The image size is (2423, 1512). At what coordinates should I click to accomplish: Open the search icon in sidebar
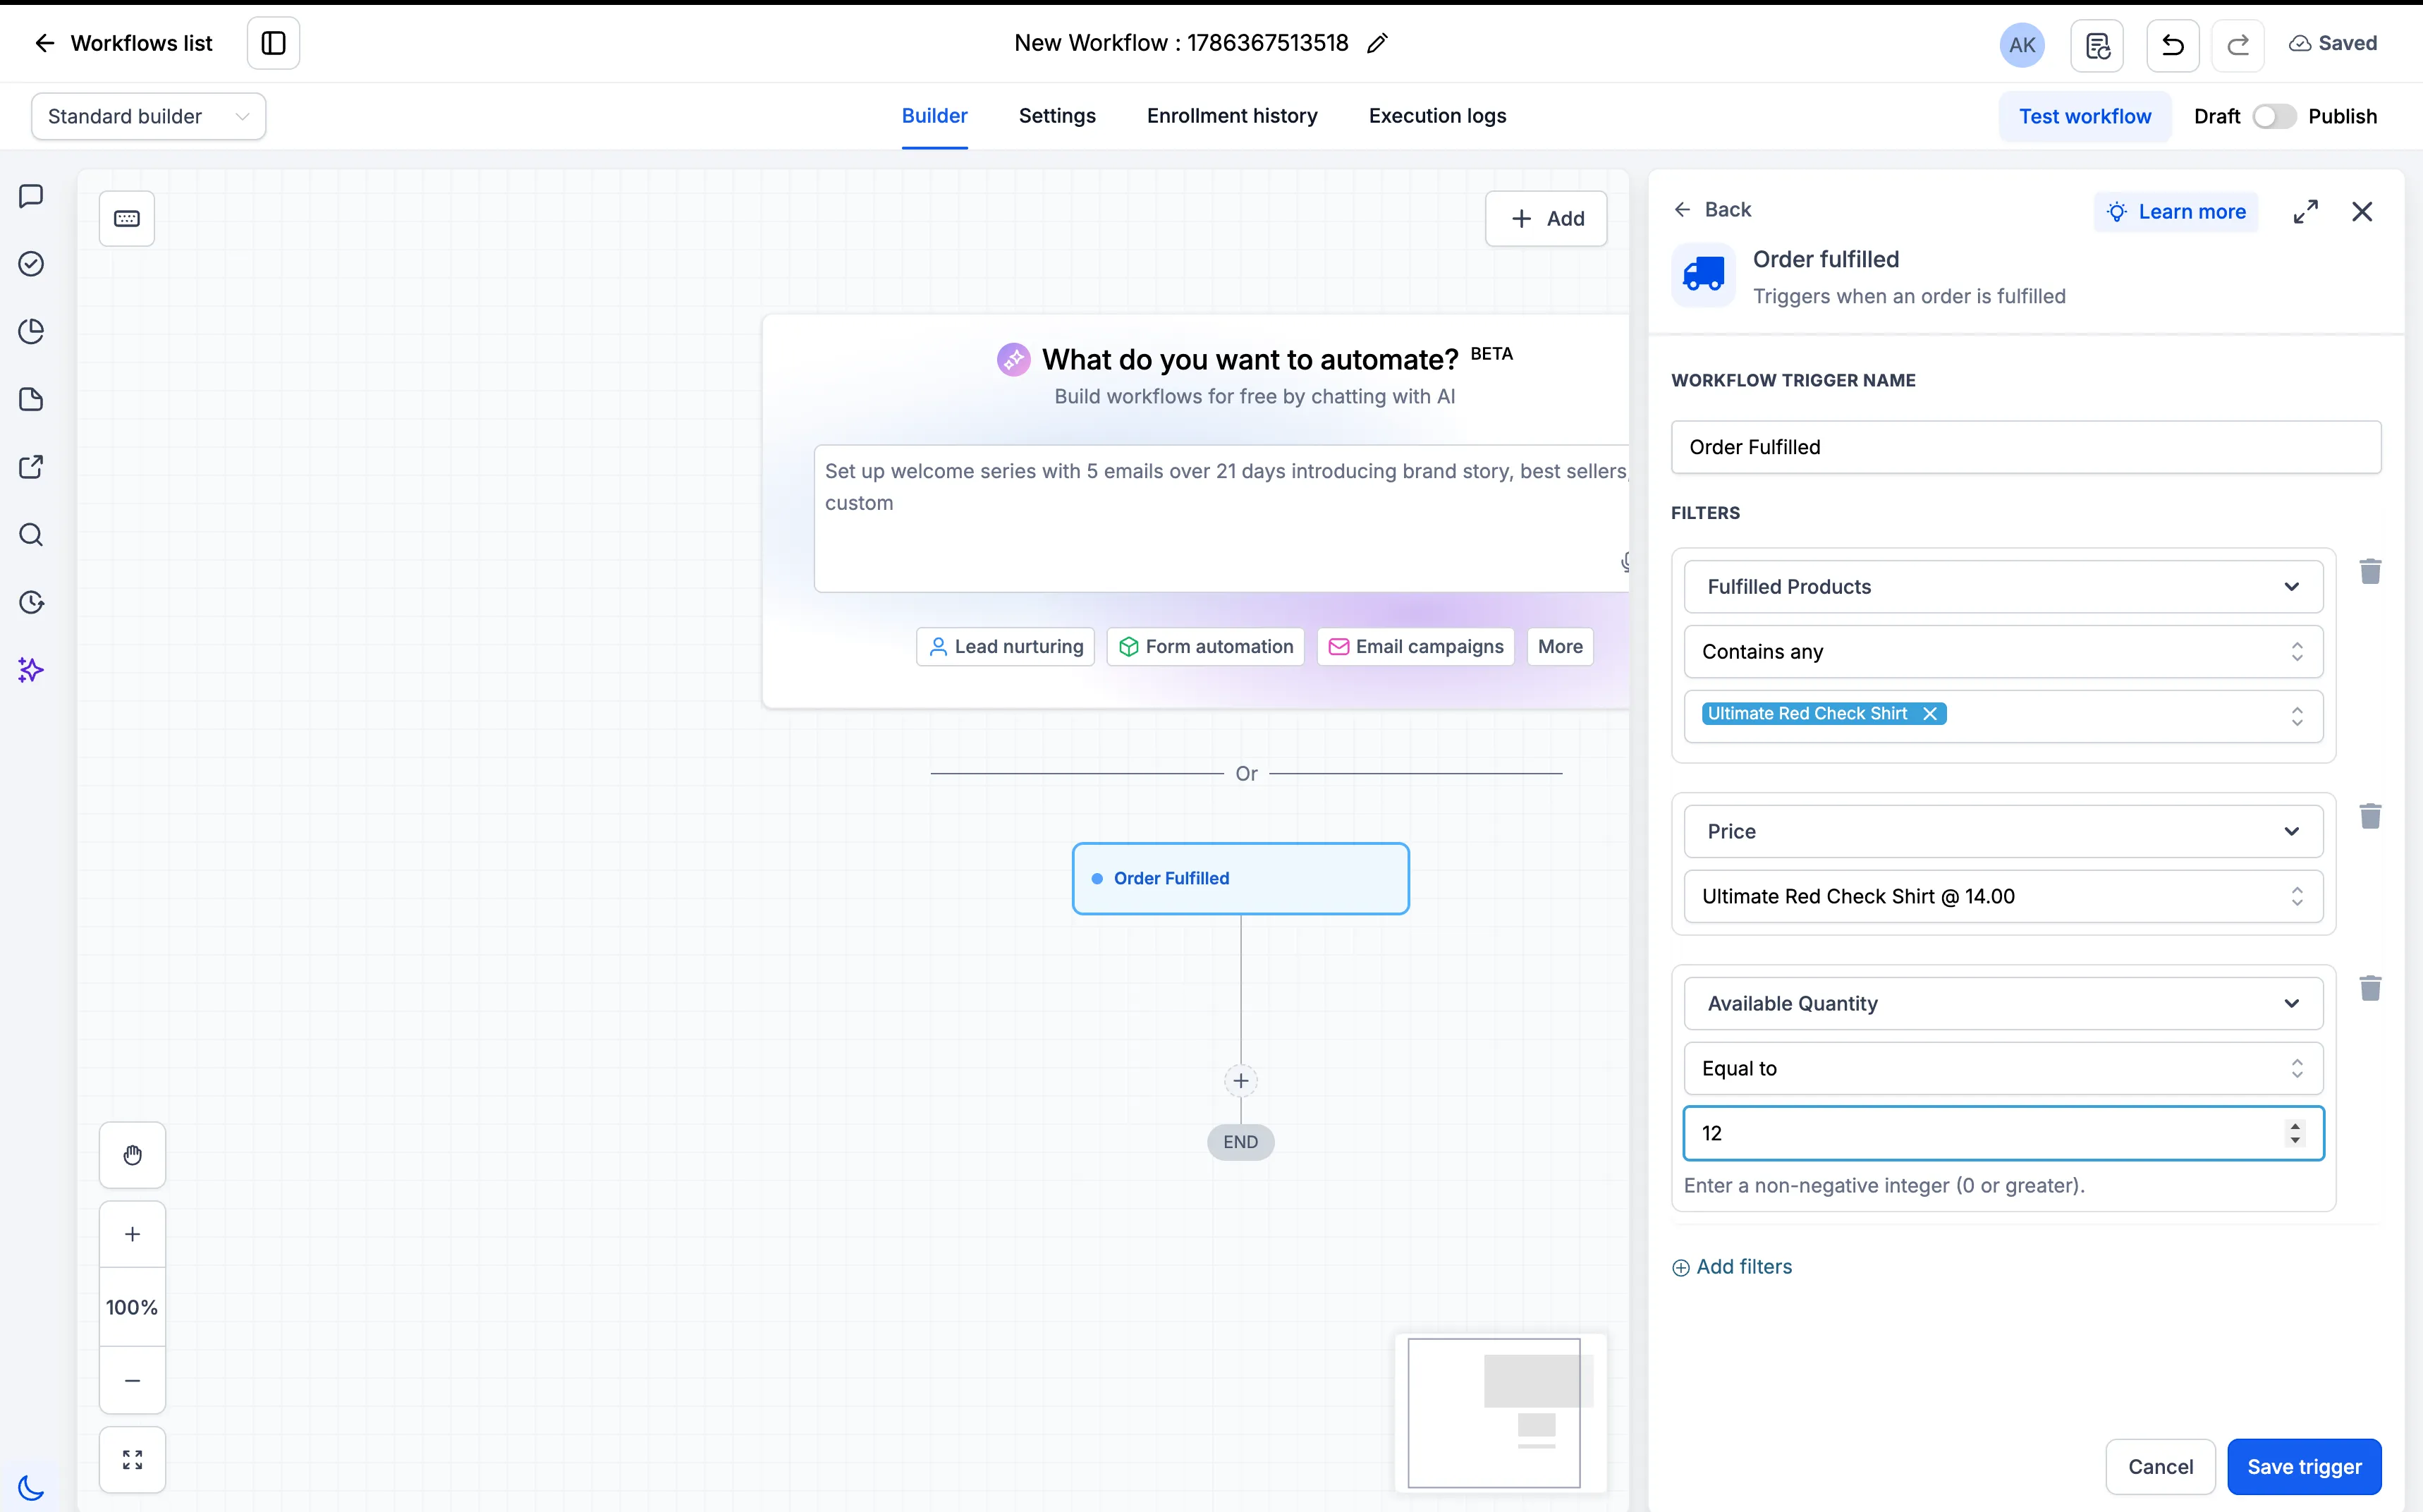pyautogui.click(x=31, y=534)
